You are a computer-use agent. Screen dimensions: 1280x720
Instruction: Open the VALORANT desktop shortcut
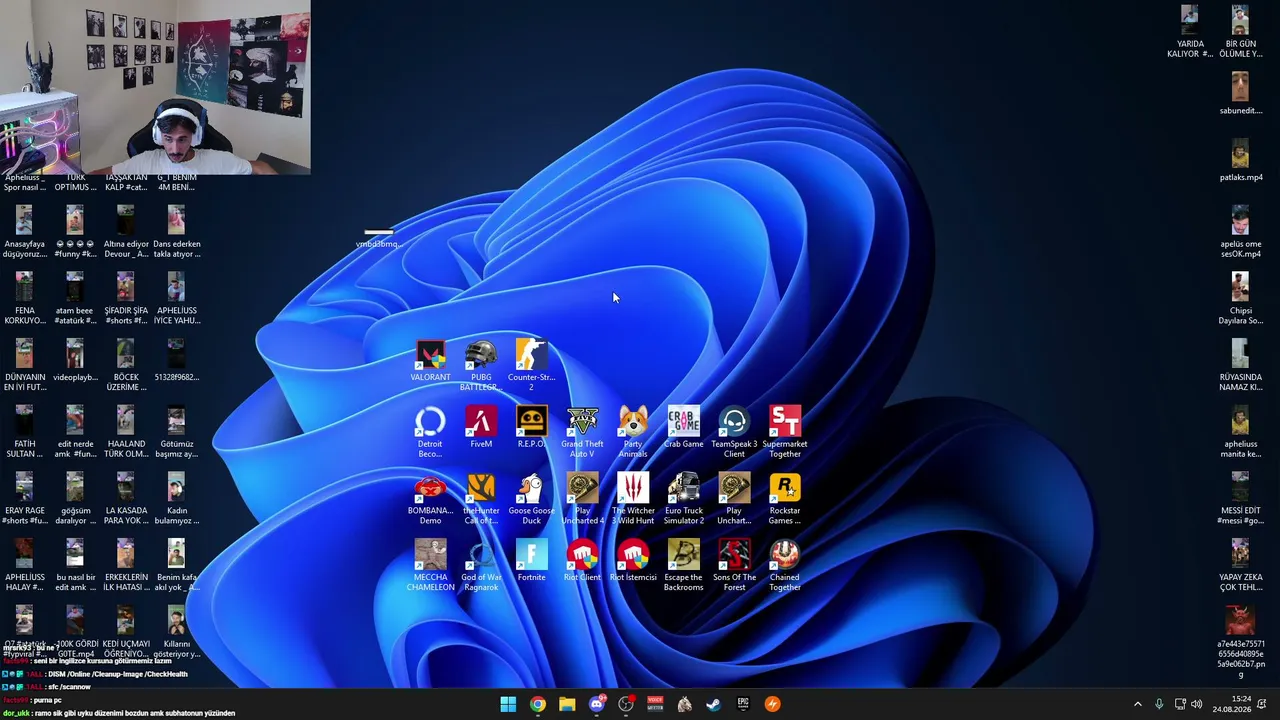(430, 360)
